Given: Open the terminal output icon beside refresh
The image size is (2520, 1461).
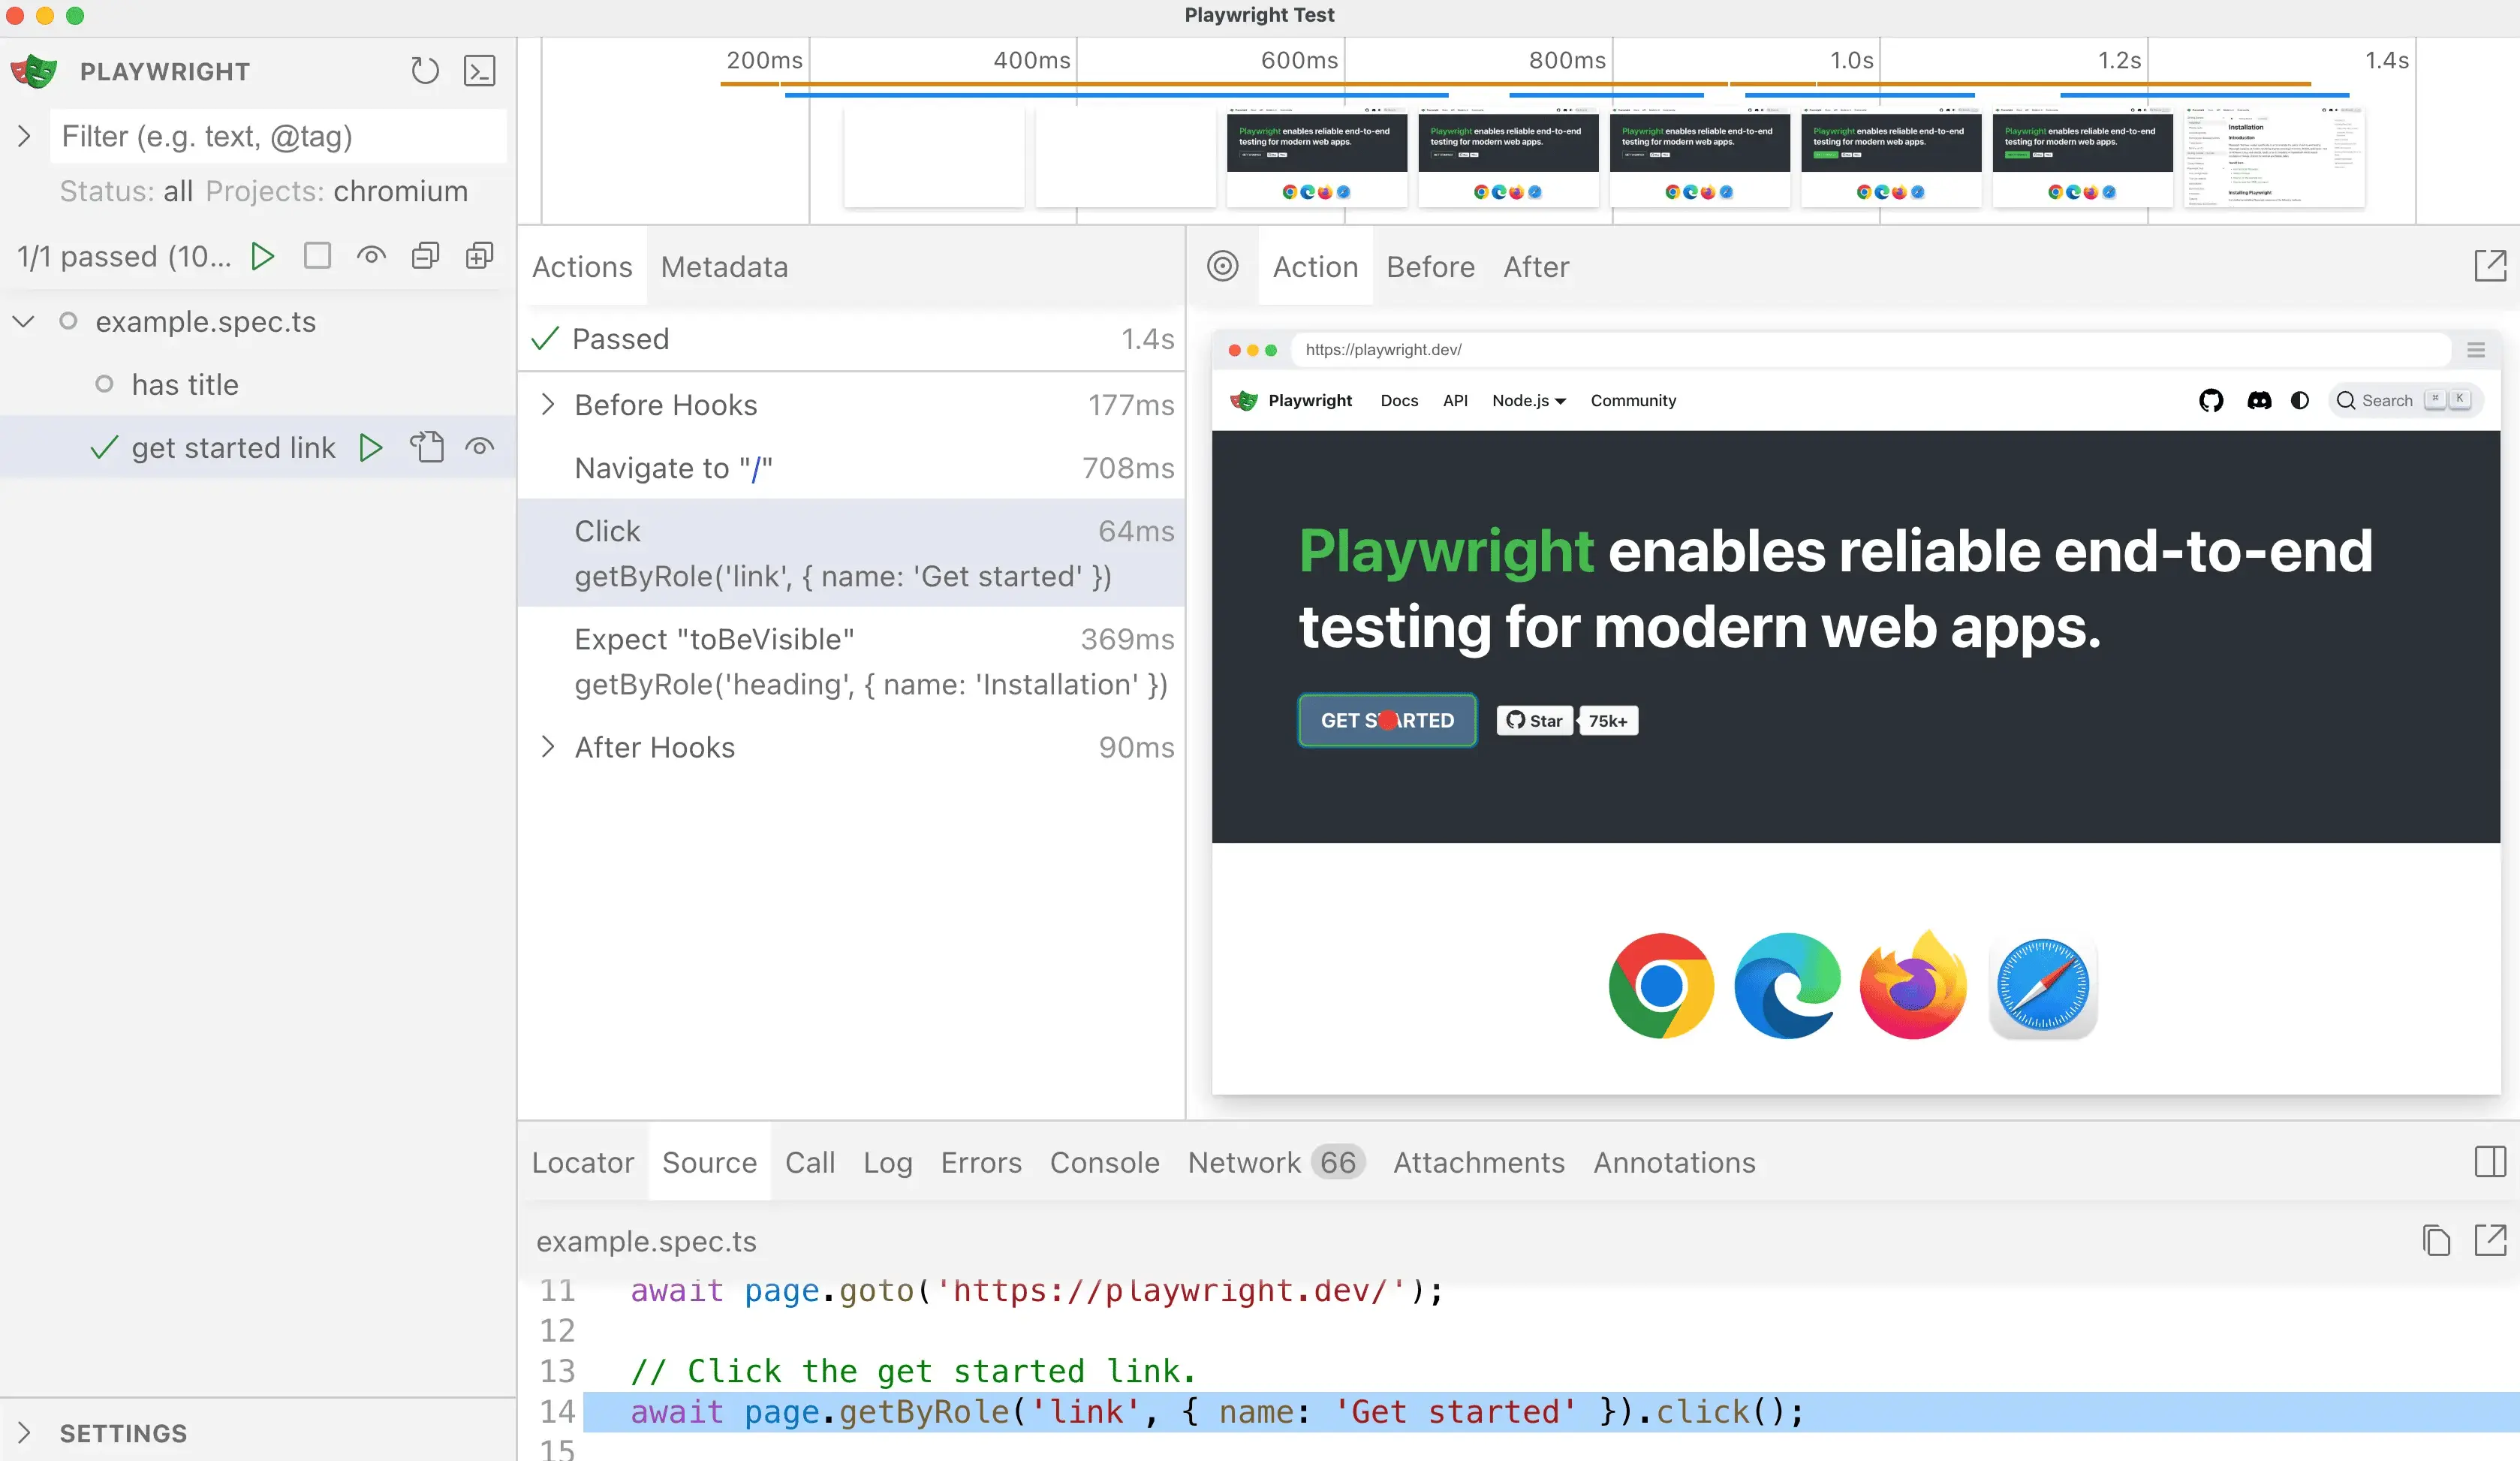Looking at the screenshot, I should tap(480, 70).
